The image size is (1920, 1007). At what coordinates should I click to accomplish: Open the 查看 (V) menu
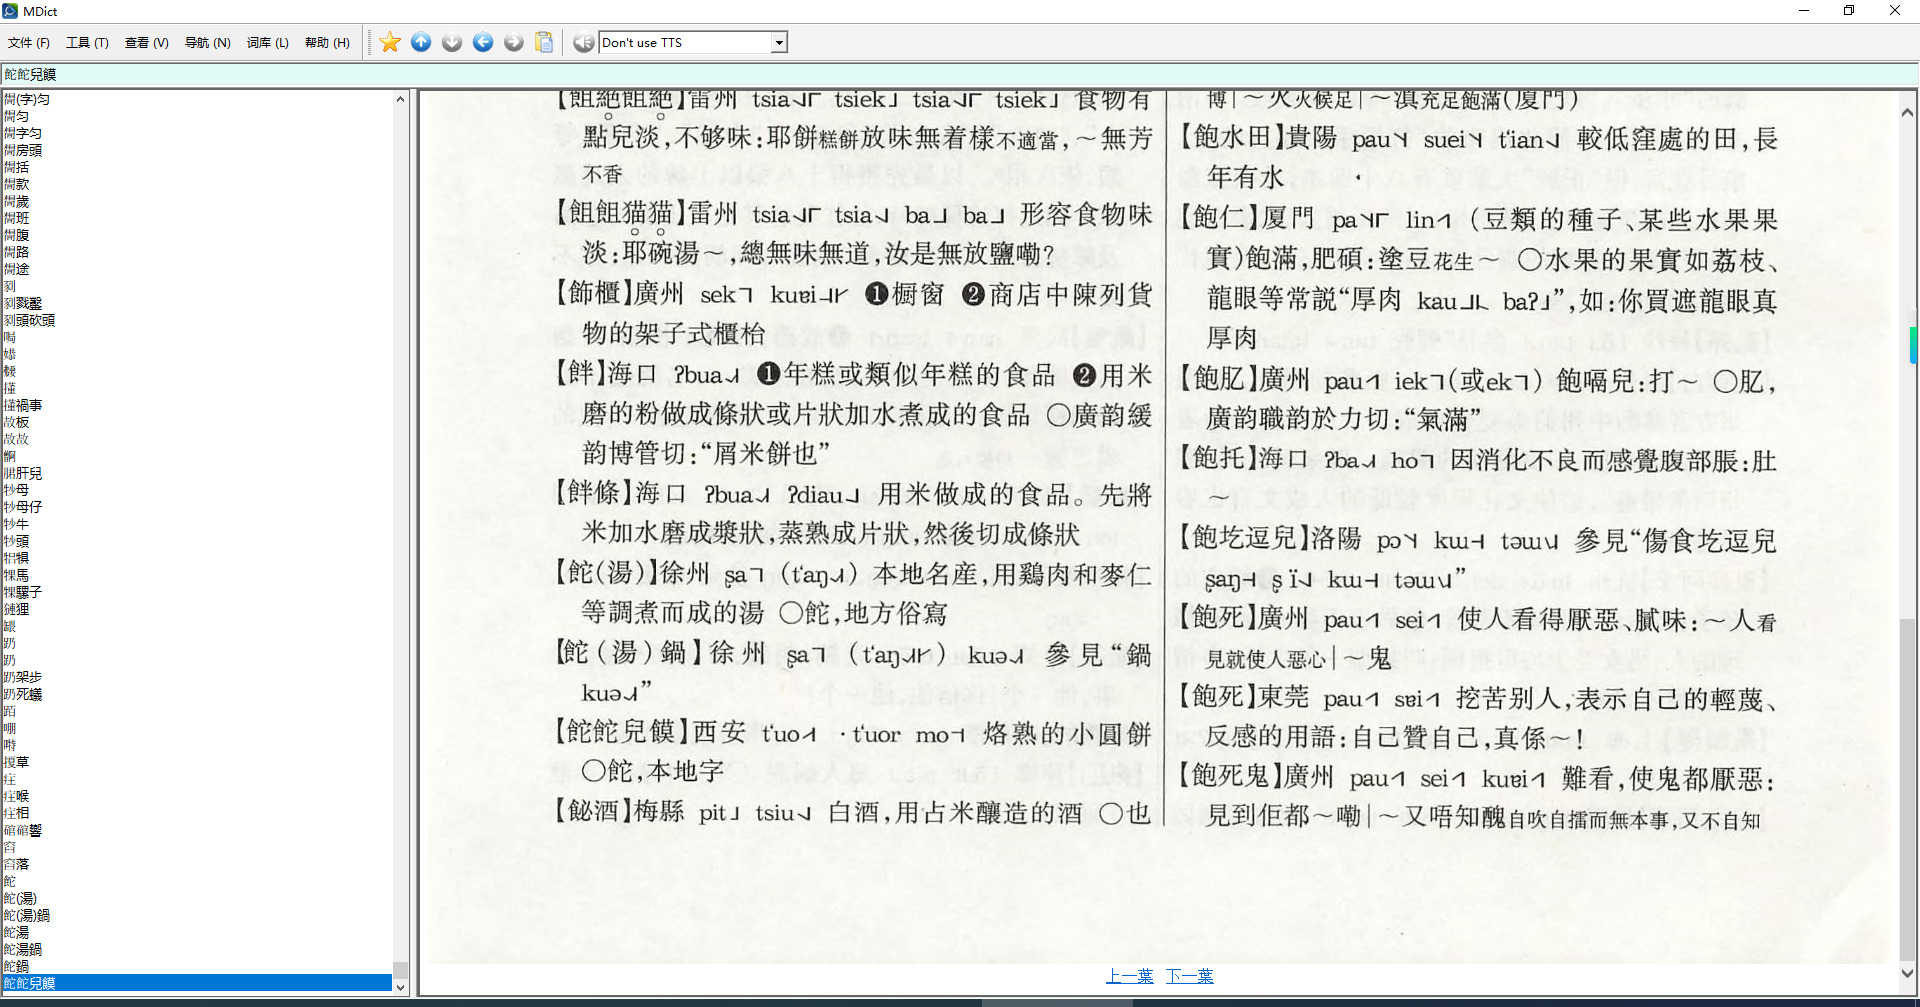(x=146, y=43)
